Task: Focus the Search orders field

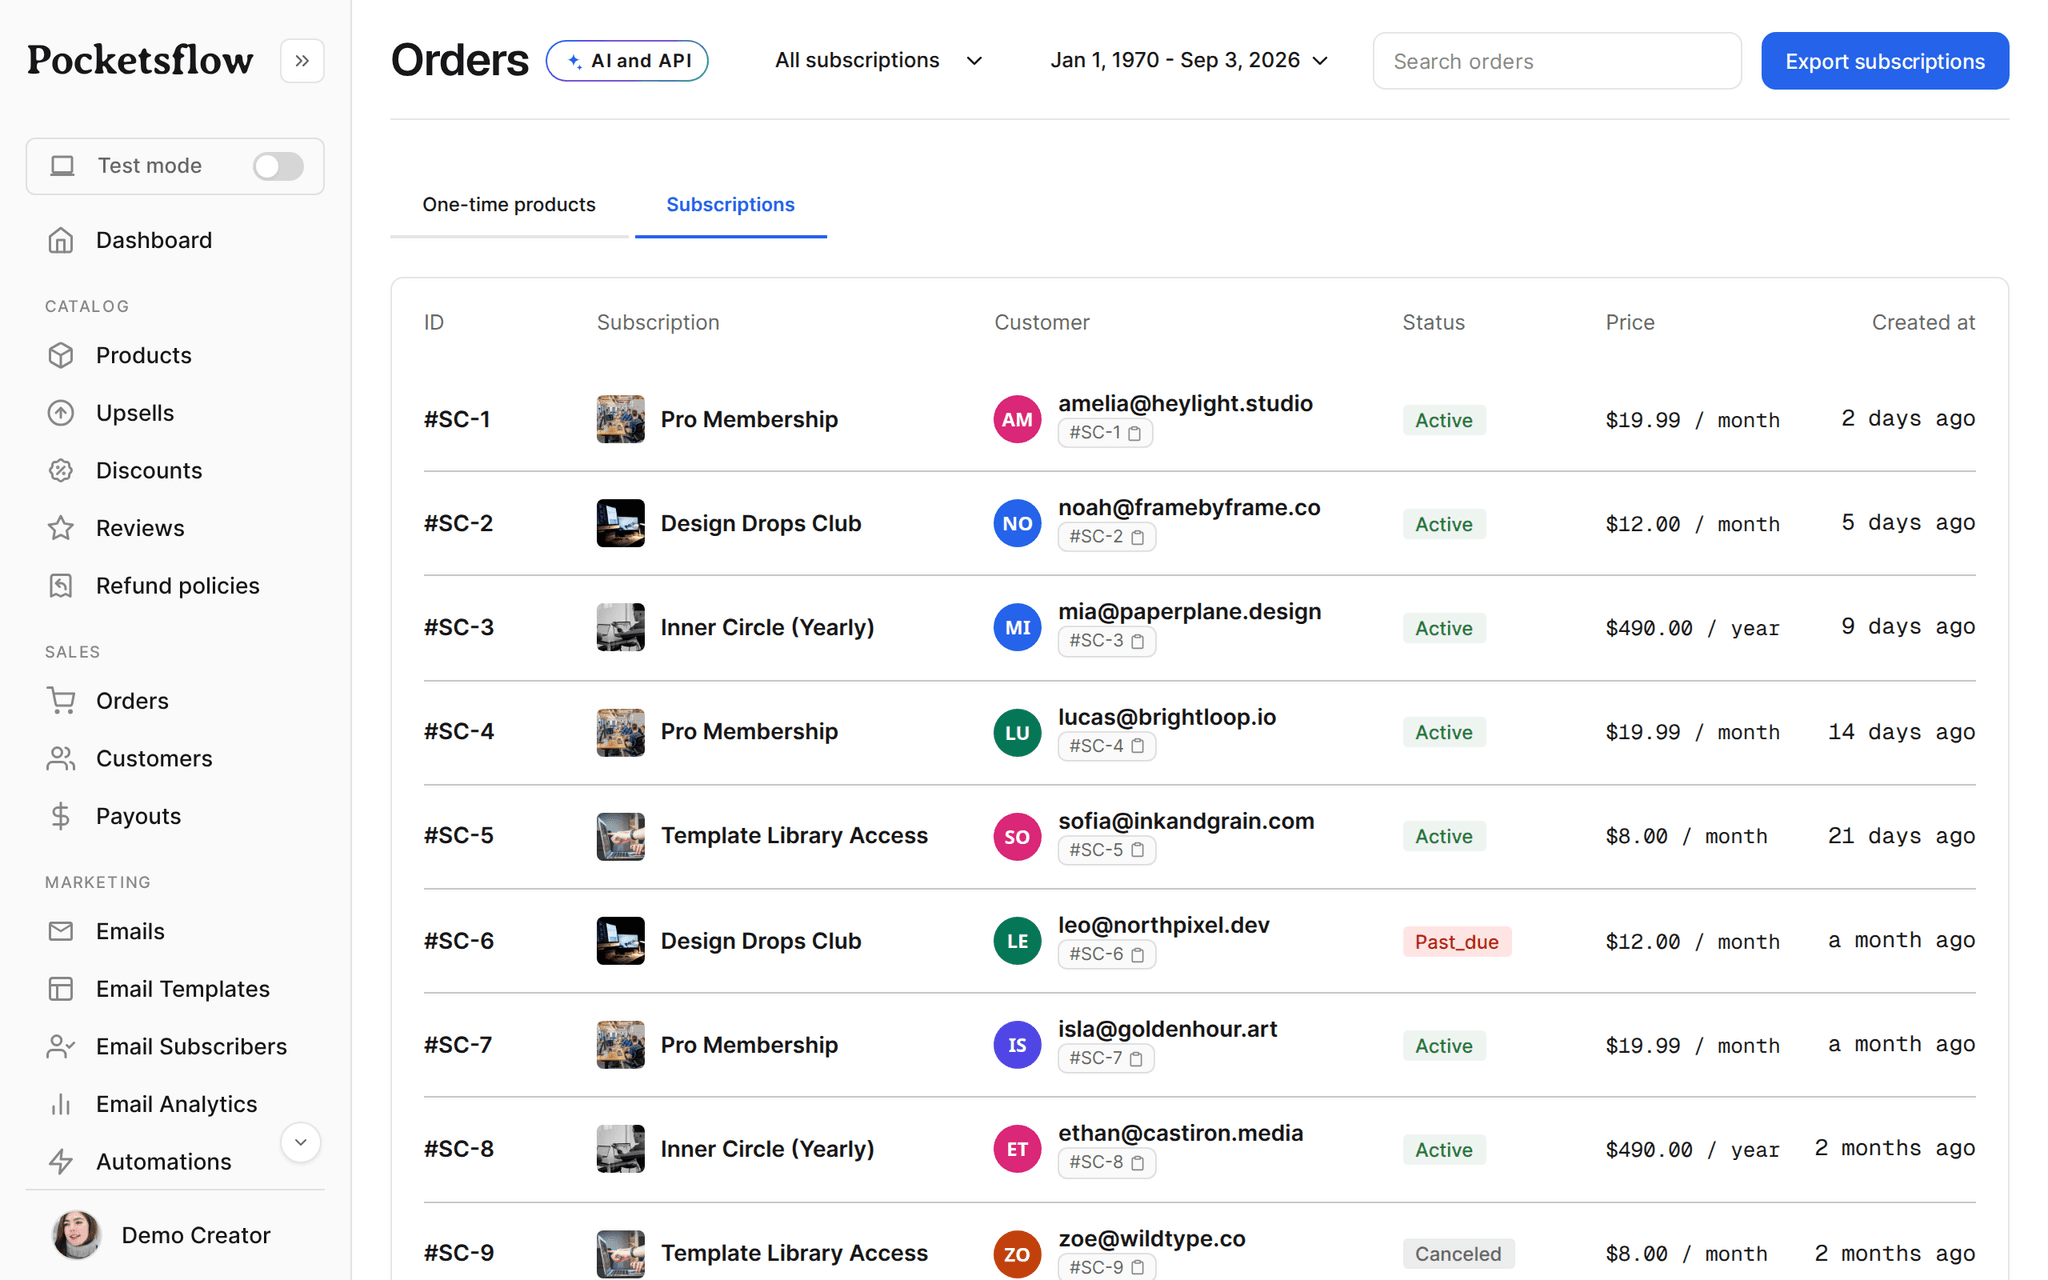Action: pyautogui.click(x=1557, y=61)
